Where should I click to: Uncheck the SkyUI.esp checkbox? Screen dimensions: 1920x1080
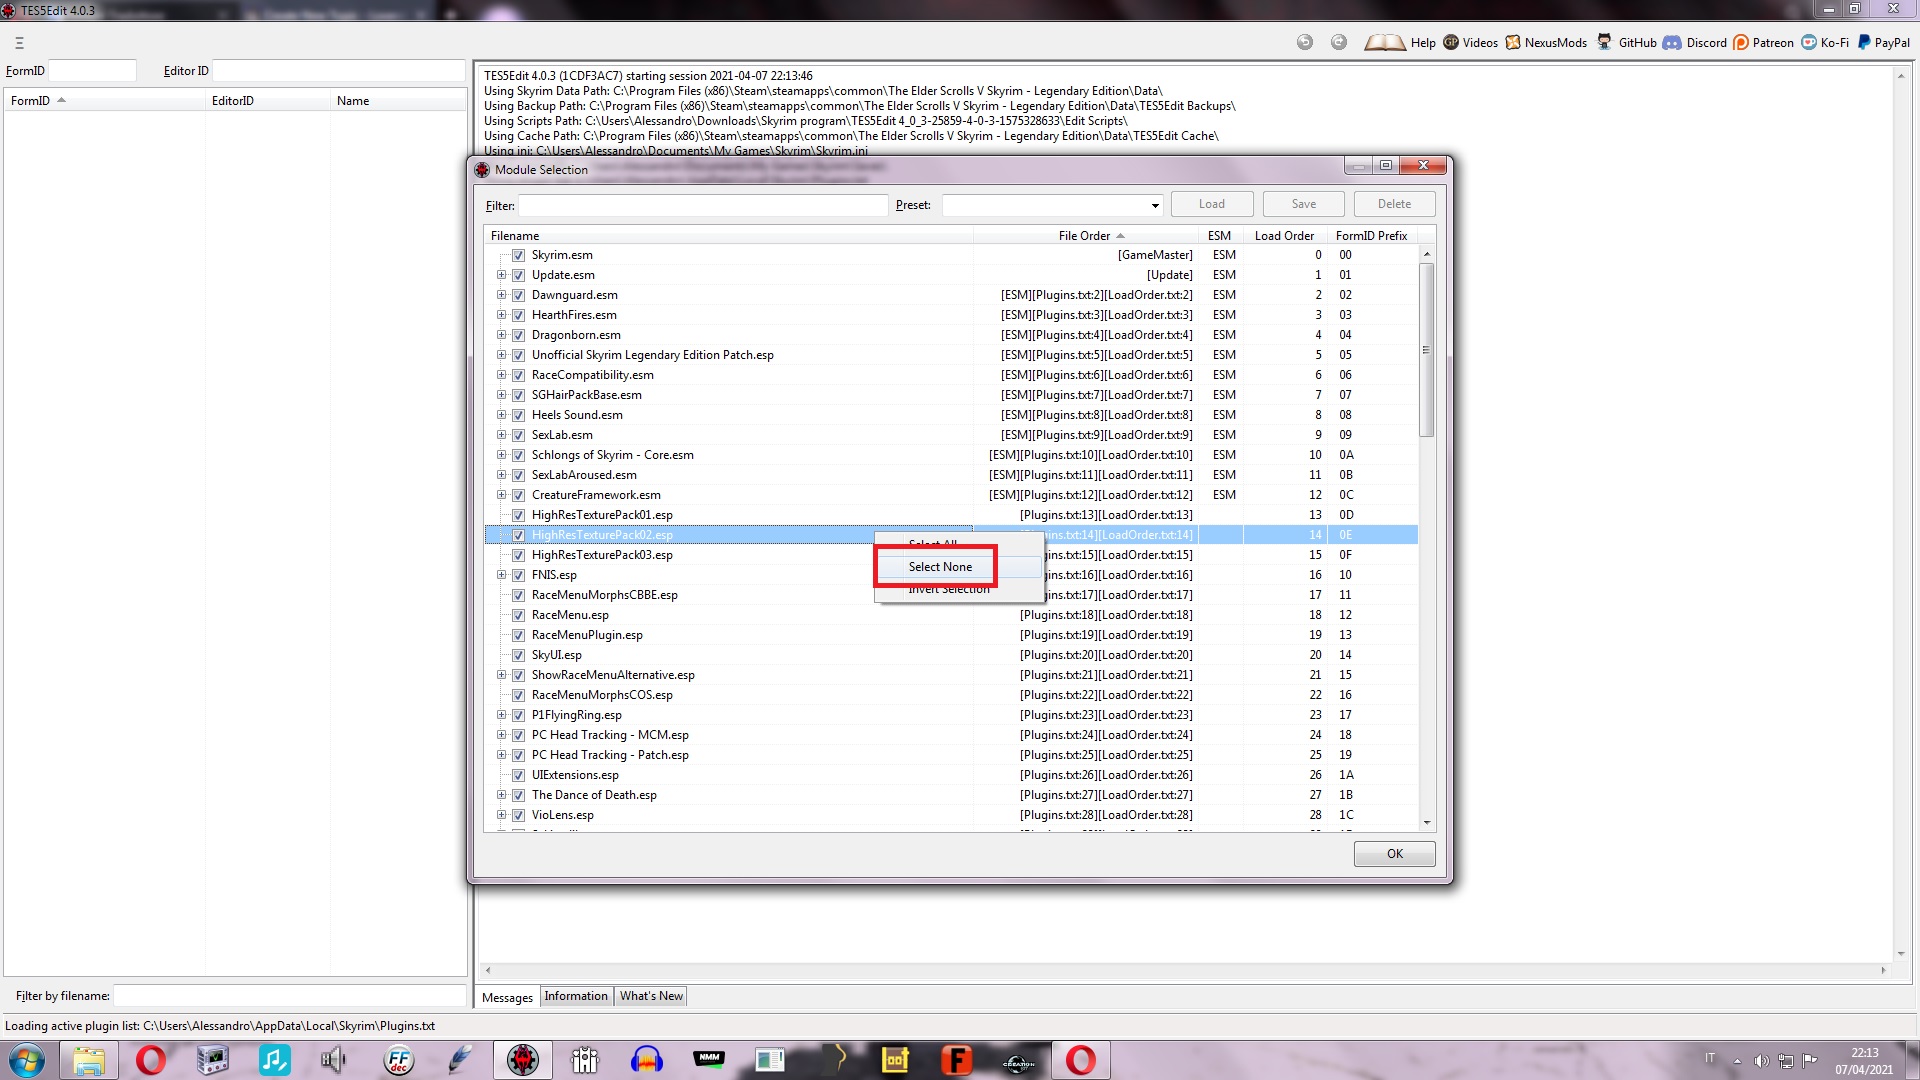click(518, 655)
